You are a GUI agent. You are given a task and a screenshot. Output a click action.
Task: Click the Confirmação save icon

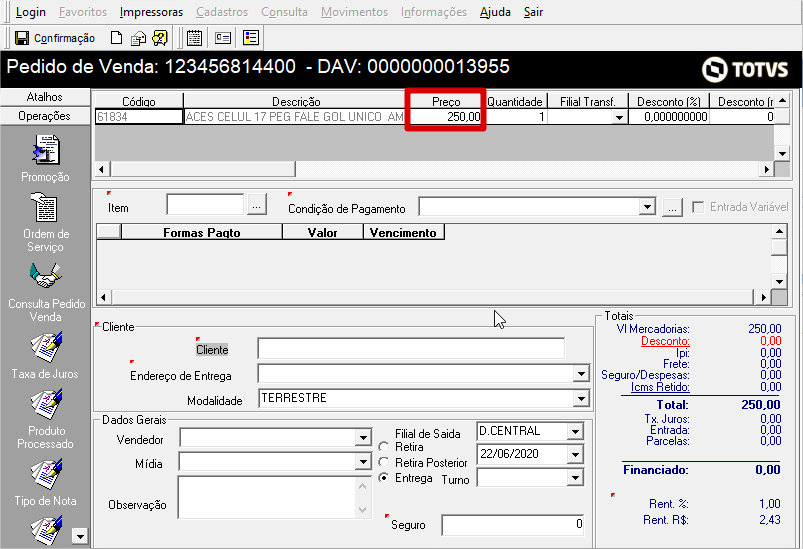pyautogui.click(x=22, y=38)
